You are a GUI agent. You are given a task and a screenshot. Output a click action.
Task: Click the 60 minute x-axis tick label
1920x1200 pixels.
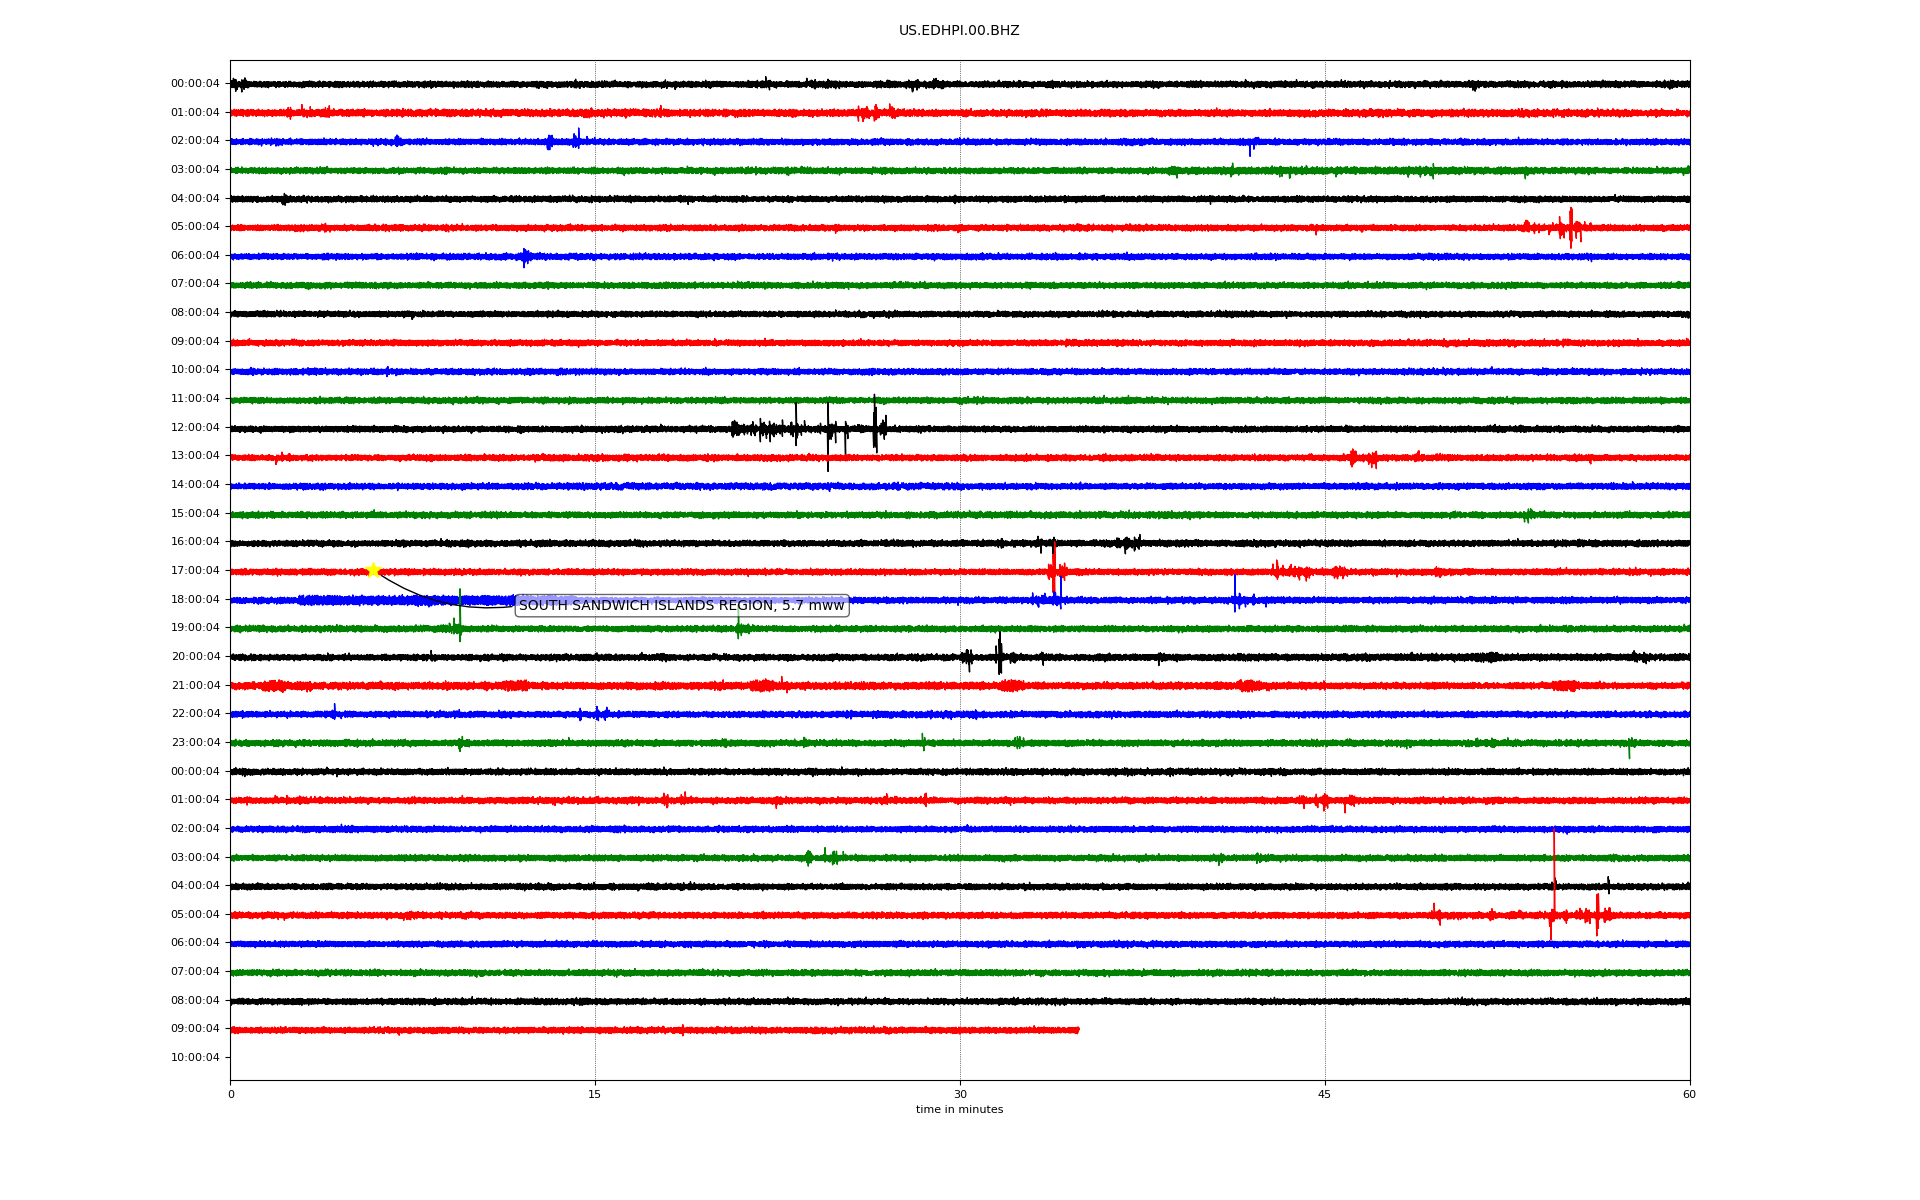(1689, 1094)
